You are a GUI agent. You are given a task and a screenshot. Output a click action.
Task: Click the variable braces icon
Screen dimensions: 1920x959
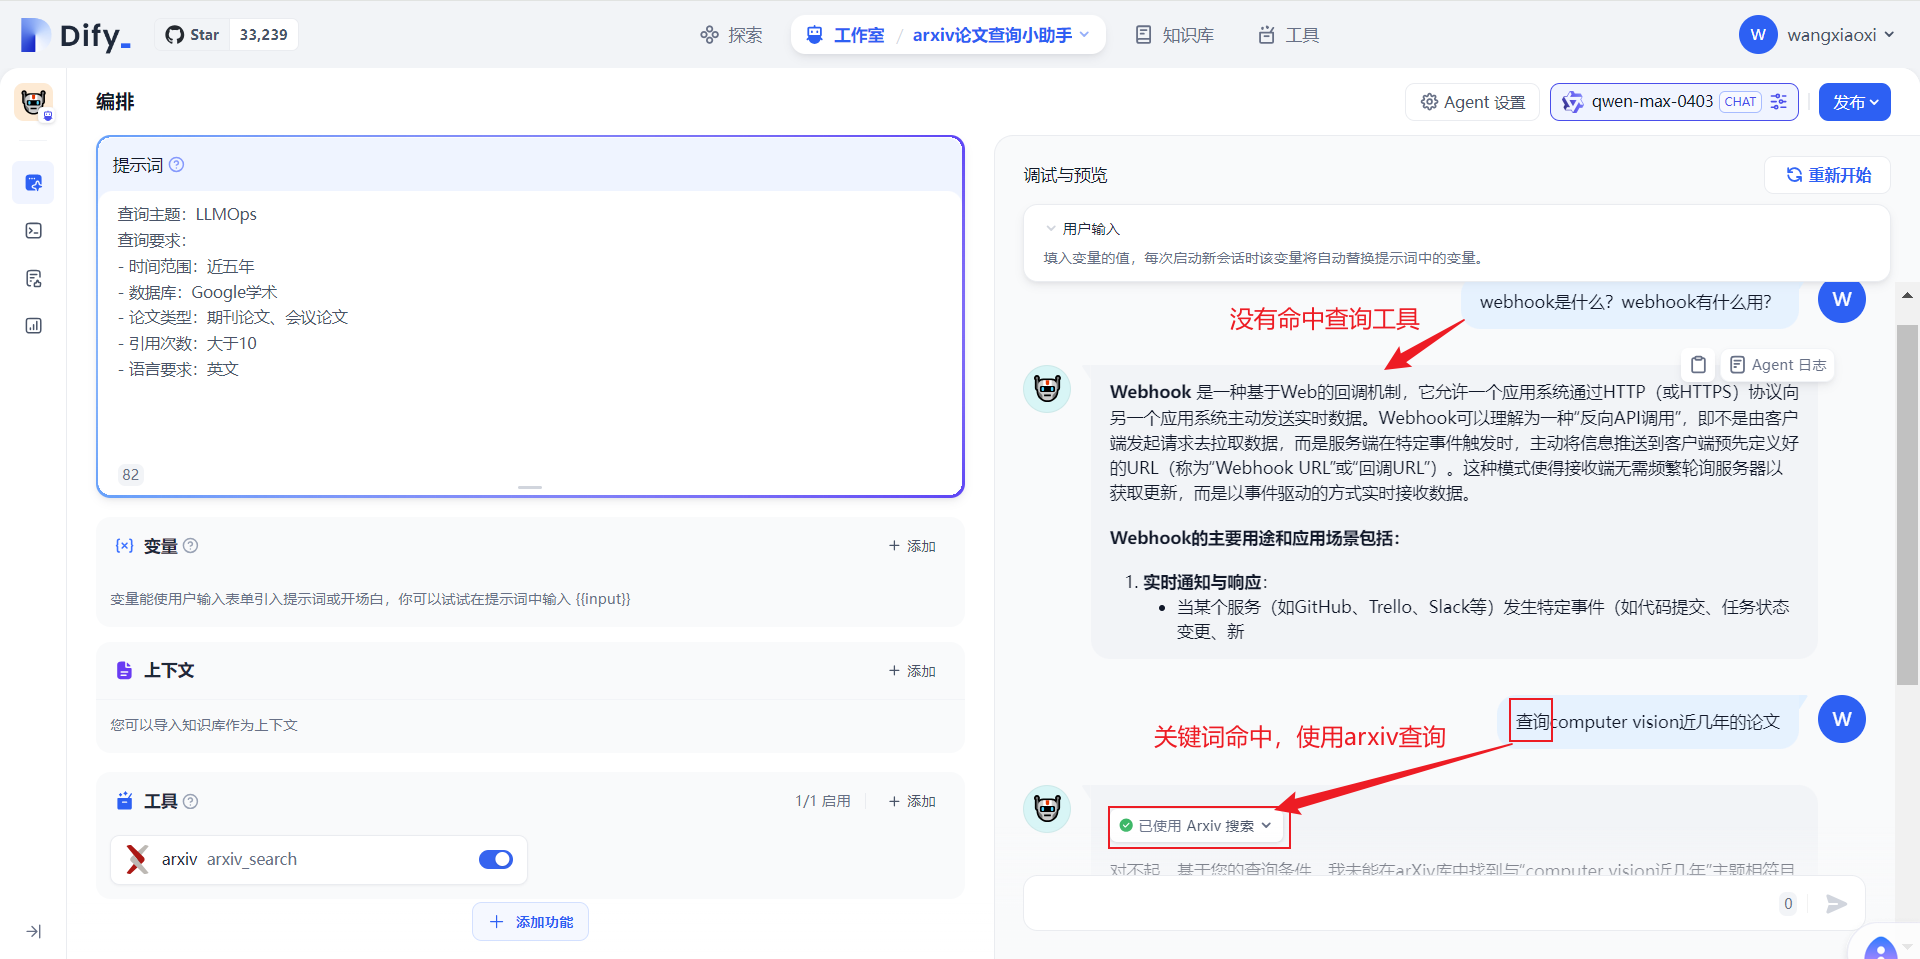[x=124, y=546]
